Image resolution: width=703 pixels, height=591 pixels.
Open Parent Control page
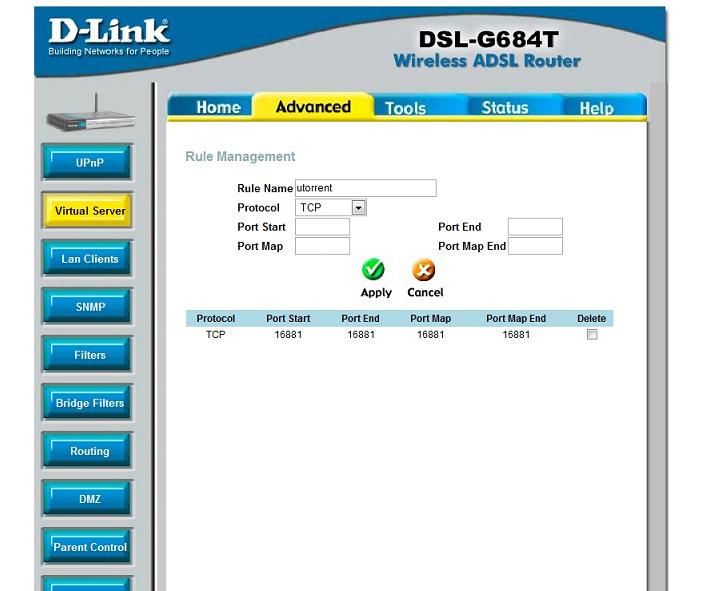pos(87,546)
